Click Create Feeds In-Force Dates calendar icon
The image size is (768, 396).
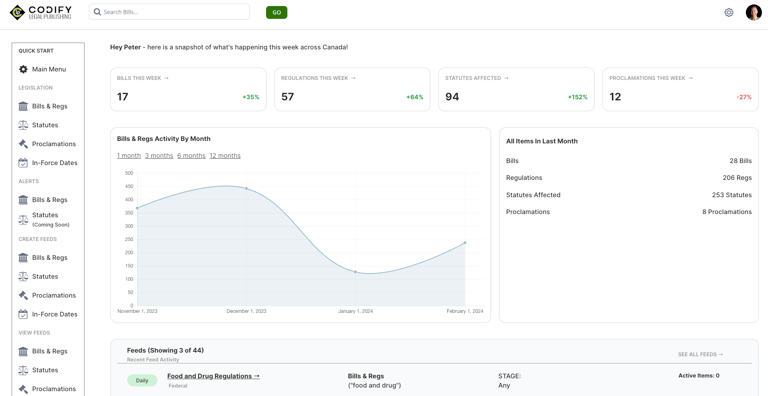[x=23, y=314]
